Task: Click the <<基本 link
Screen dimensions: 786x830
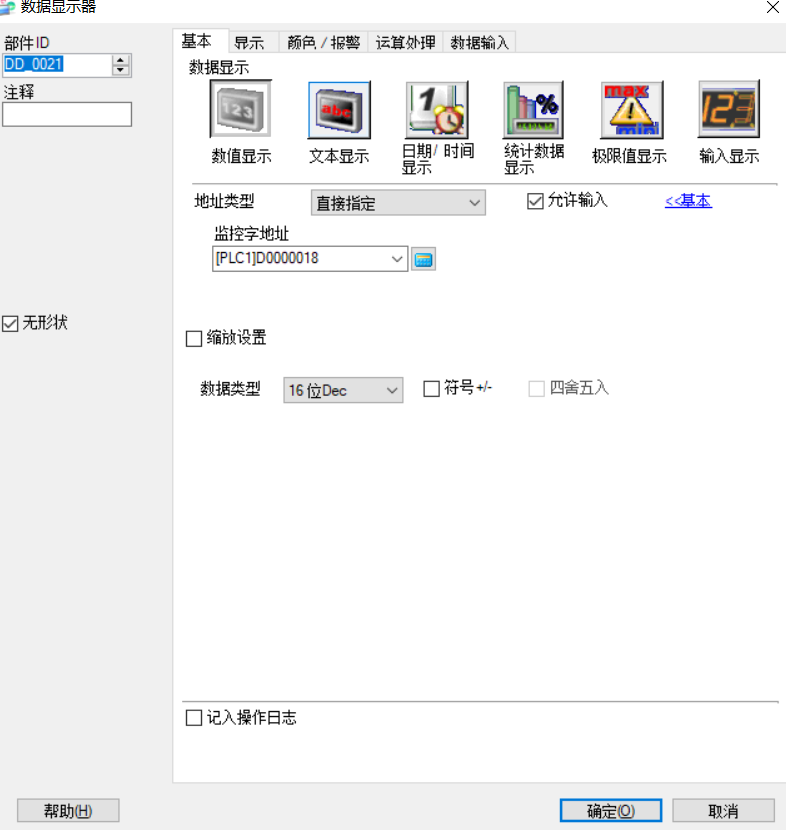Action: tap(688, 201)
